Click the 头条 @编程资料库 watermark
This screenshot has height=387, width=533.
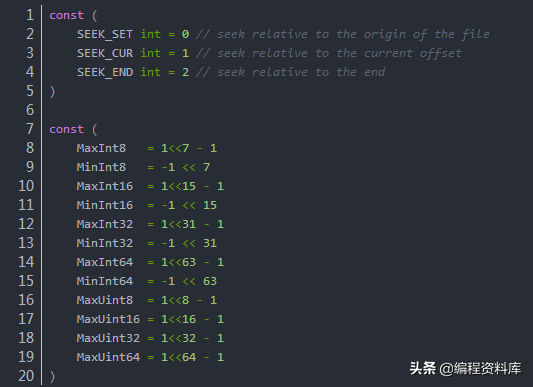465,368
